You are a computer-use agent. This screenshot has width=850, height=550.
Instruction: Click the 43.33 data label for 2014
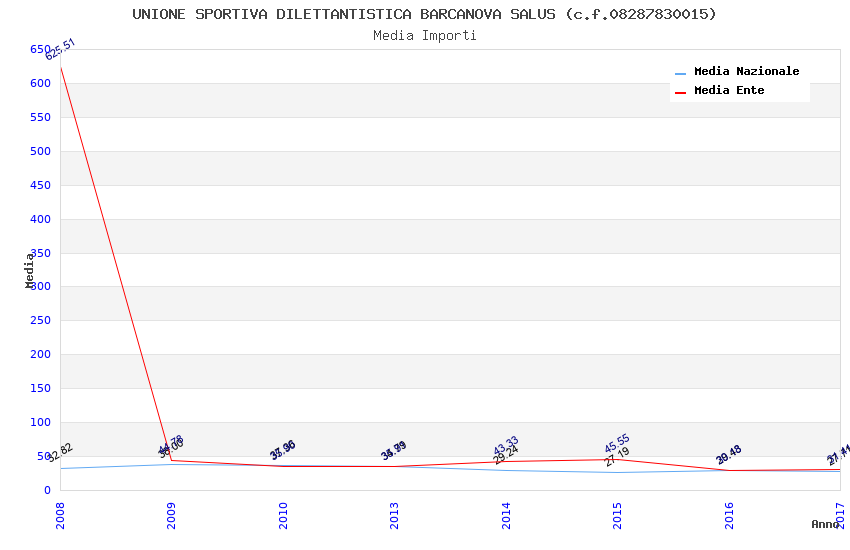tap(506, 445)
